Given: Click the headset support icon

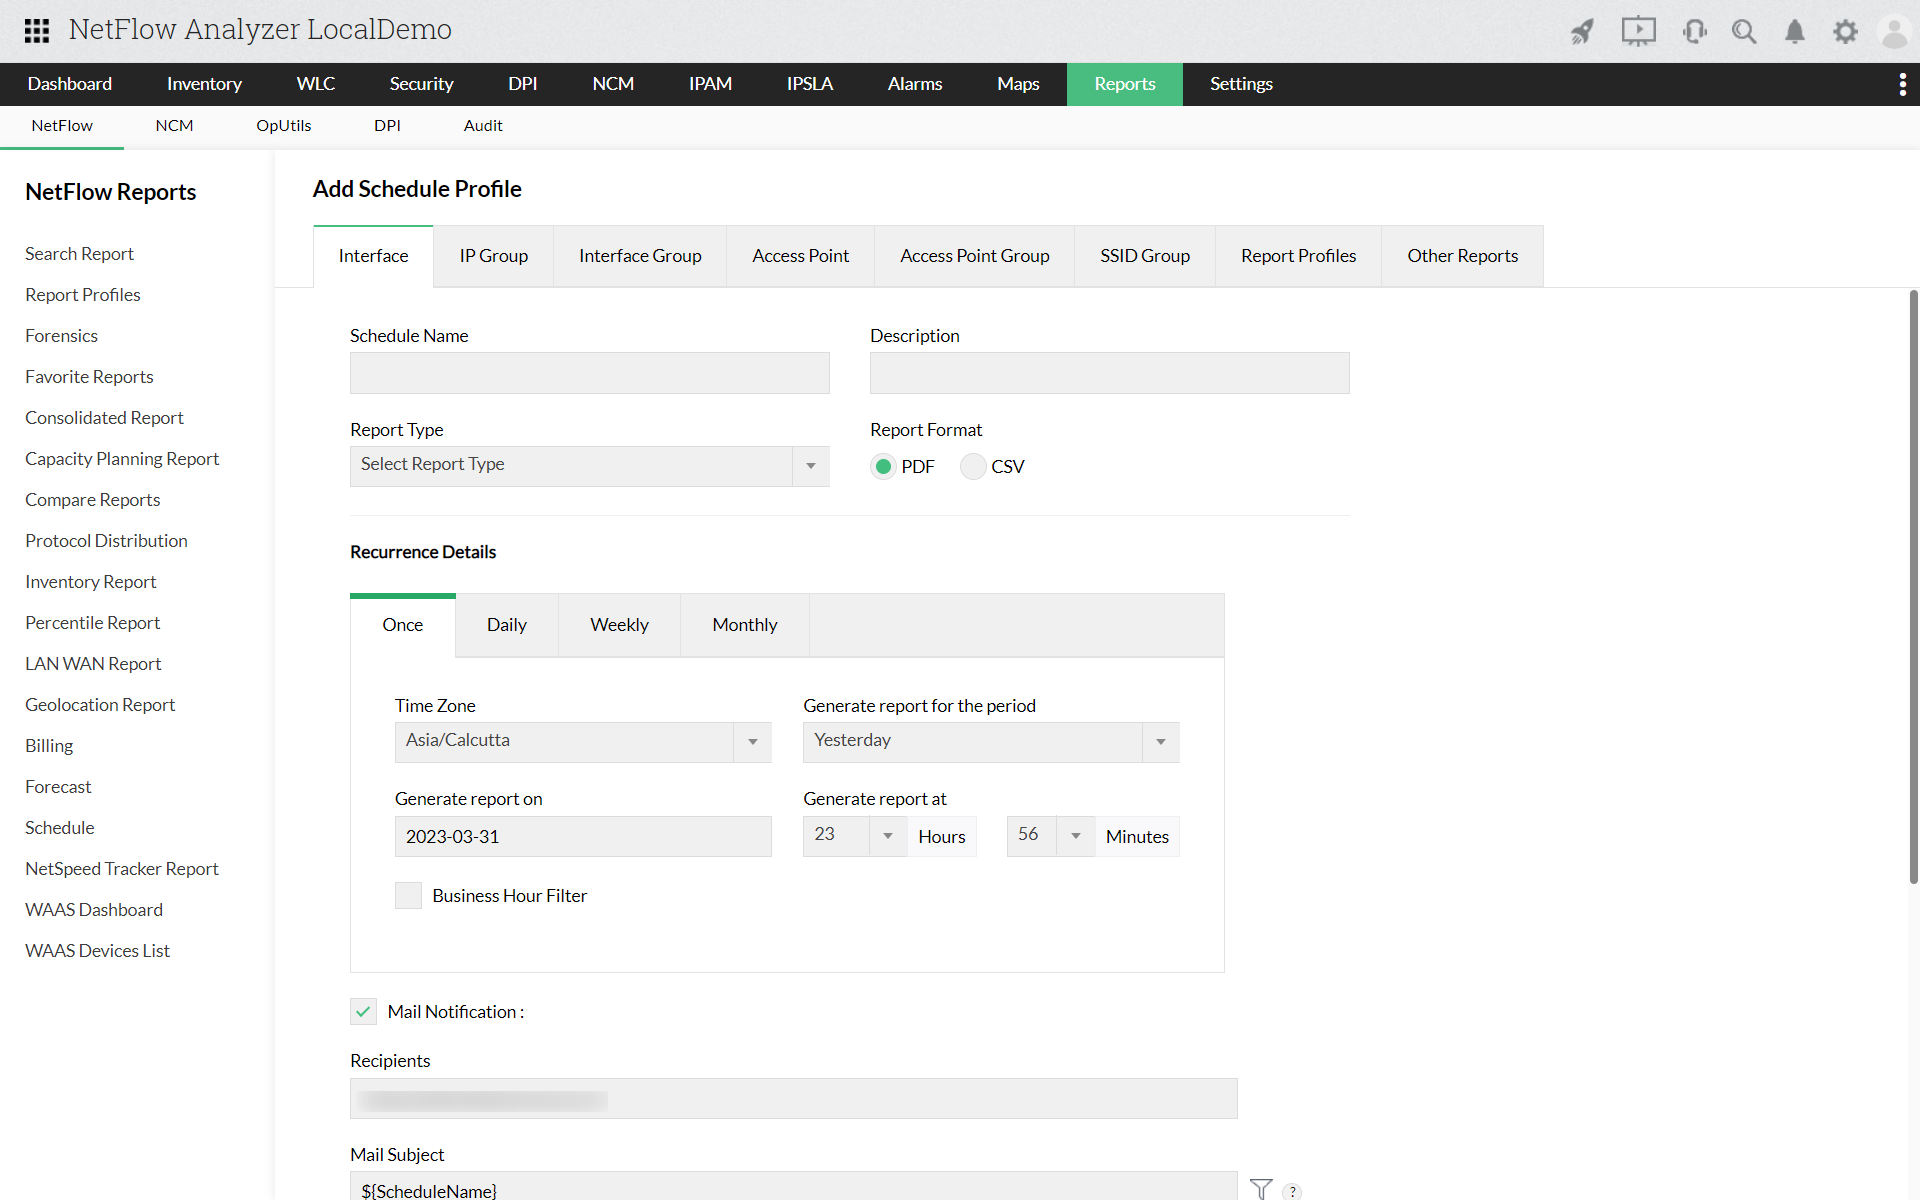Looking at the screenshot, I should click(x=1694, y=32).
